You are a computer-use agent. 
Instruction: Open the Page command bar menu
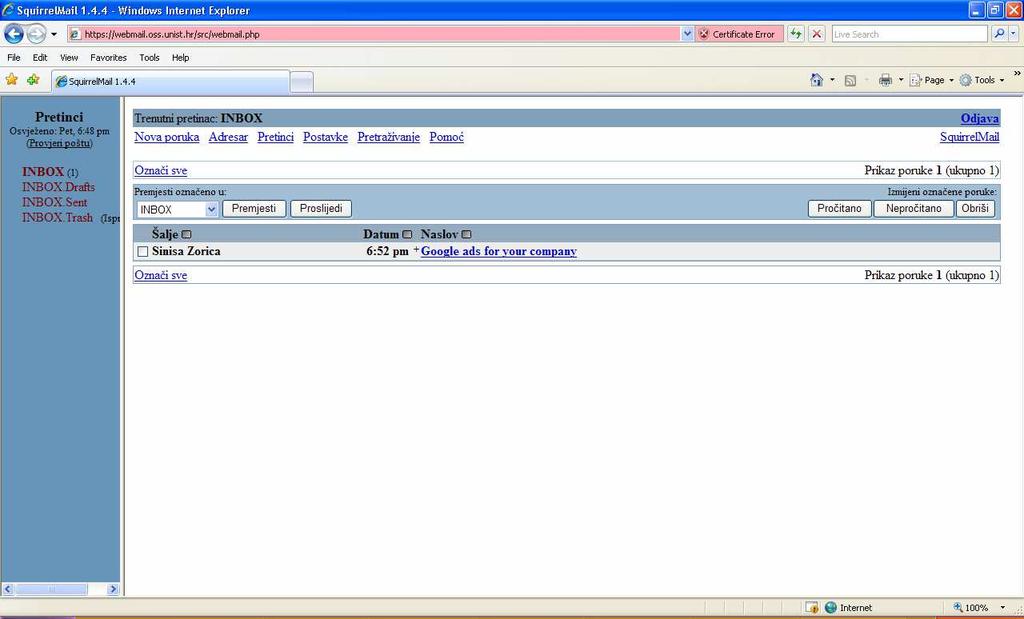932,80
